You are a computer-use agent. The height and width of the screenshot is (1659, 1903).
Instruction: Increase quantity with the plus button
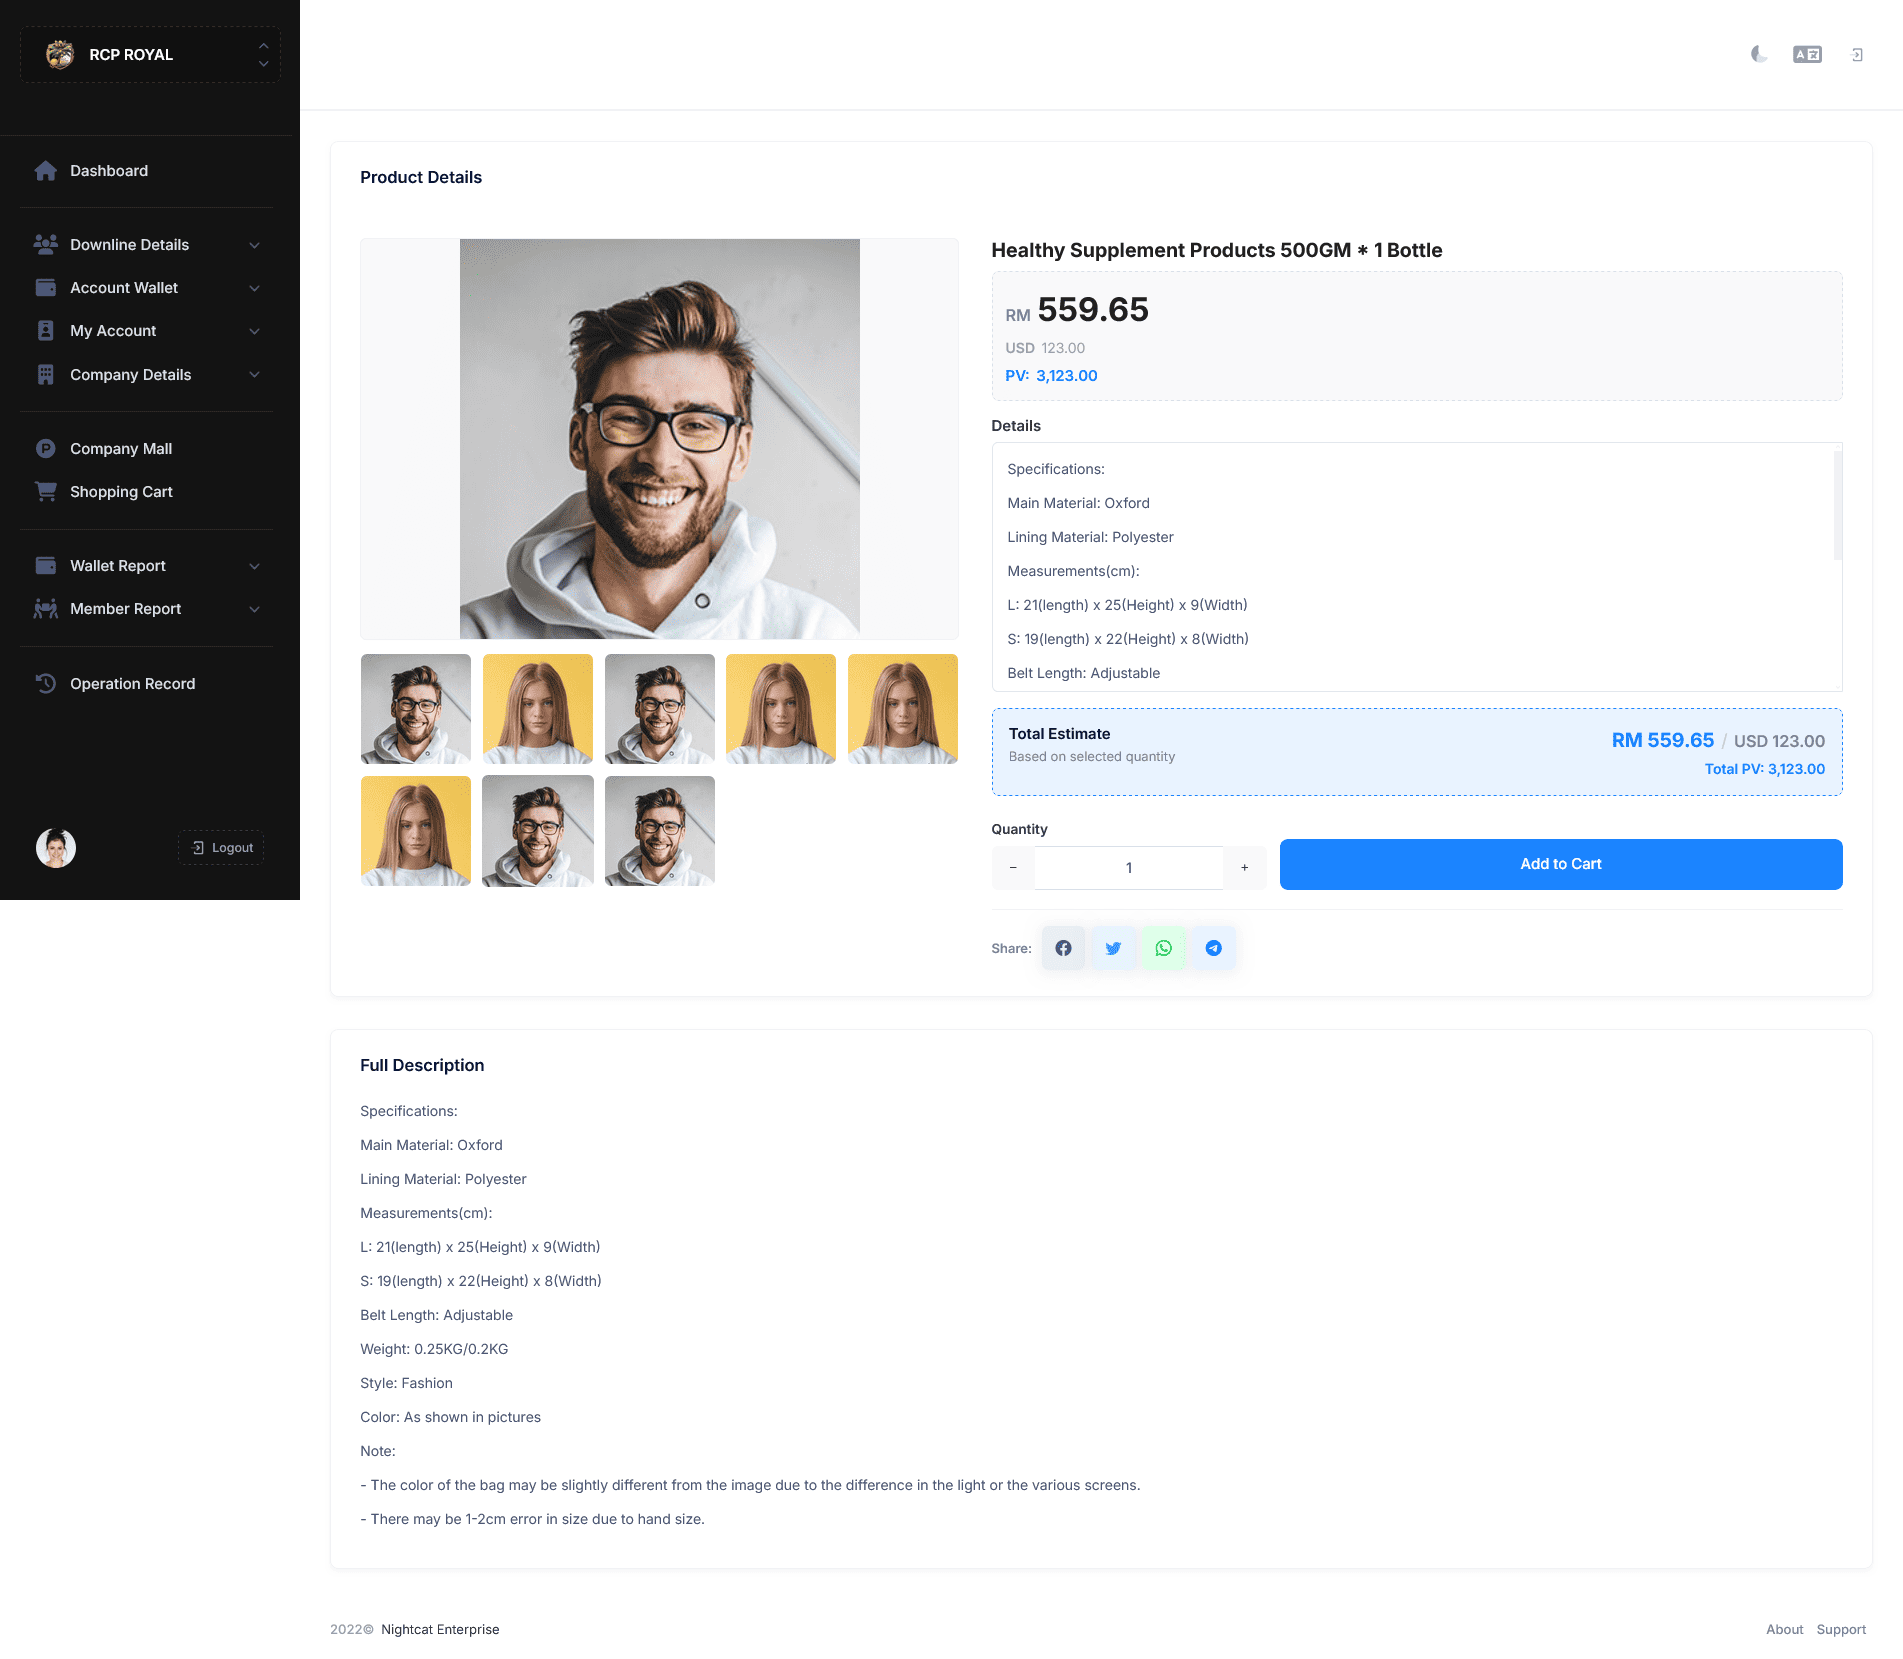click(1245, 868)
